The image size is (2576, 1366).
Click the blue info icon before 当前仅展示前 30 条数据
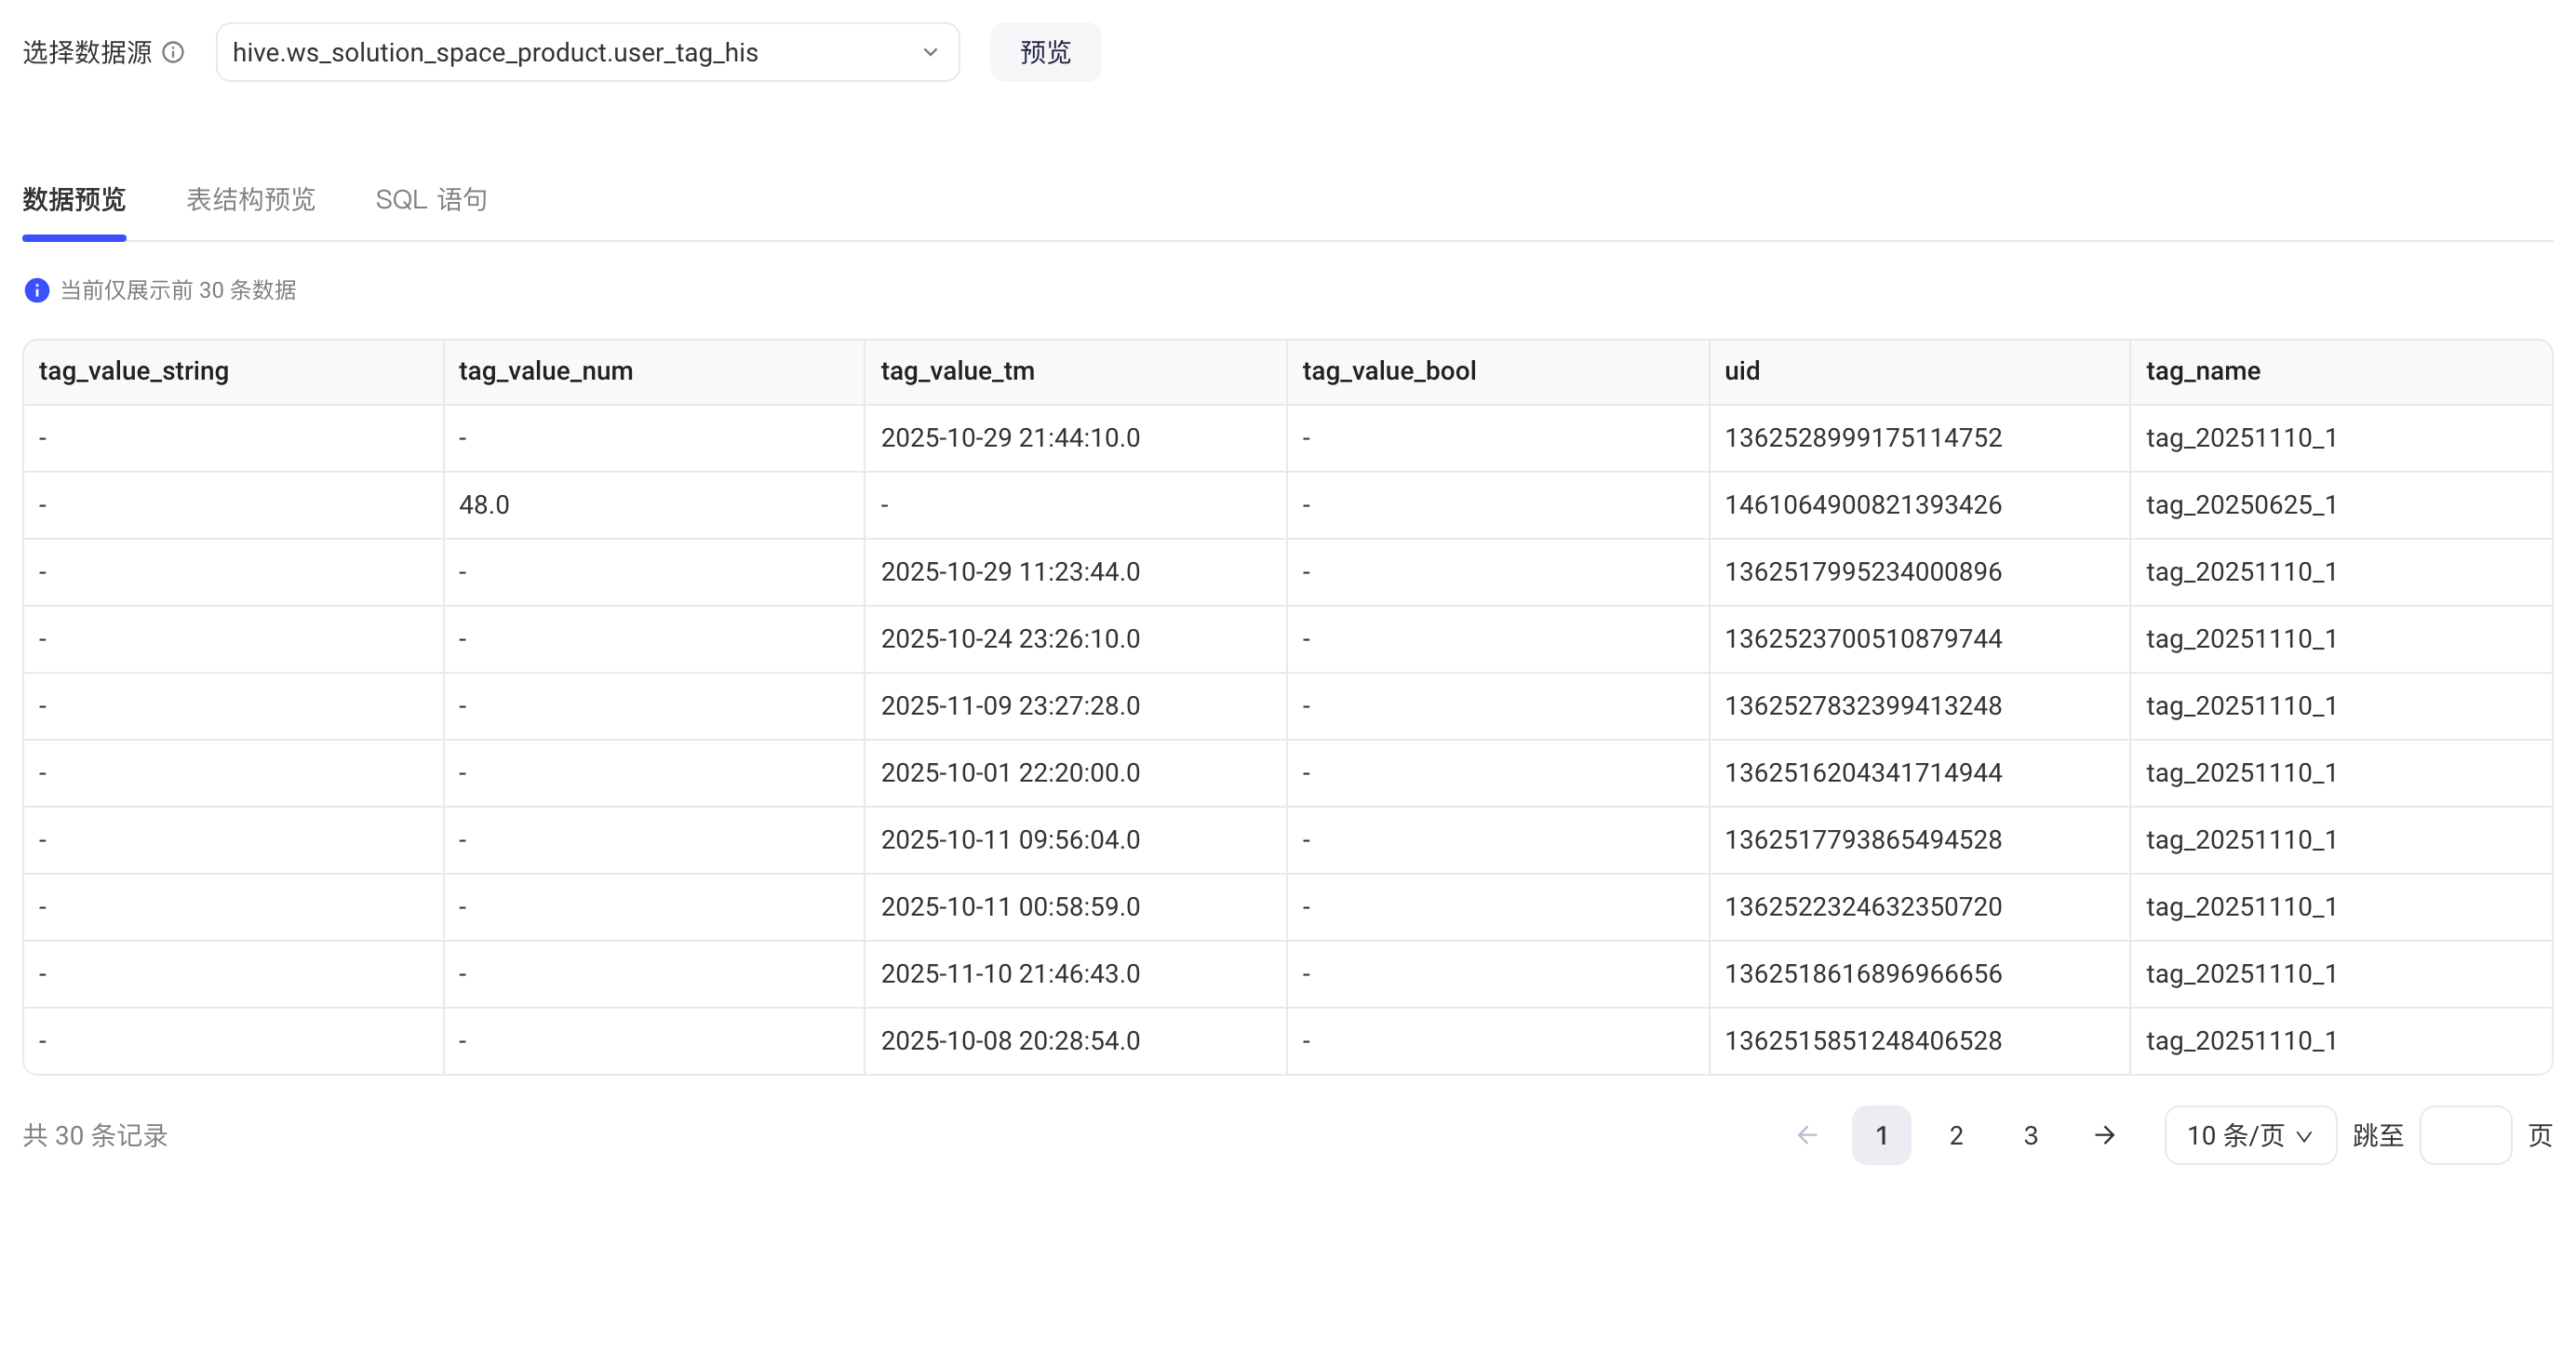click(37, 290)
